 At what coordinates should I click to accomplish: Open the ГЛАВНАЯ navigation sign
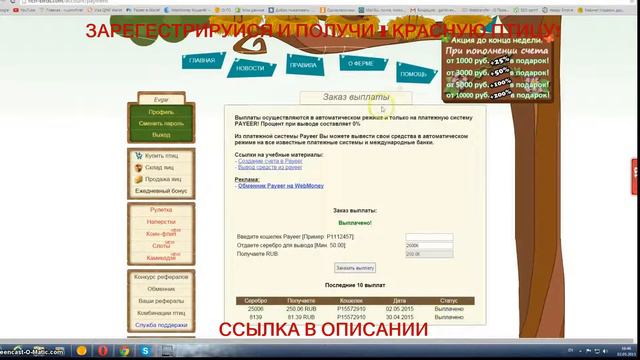(203, 60)
